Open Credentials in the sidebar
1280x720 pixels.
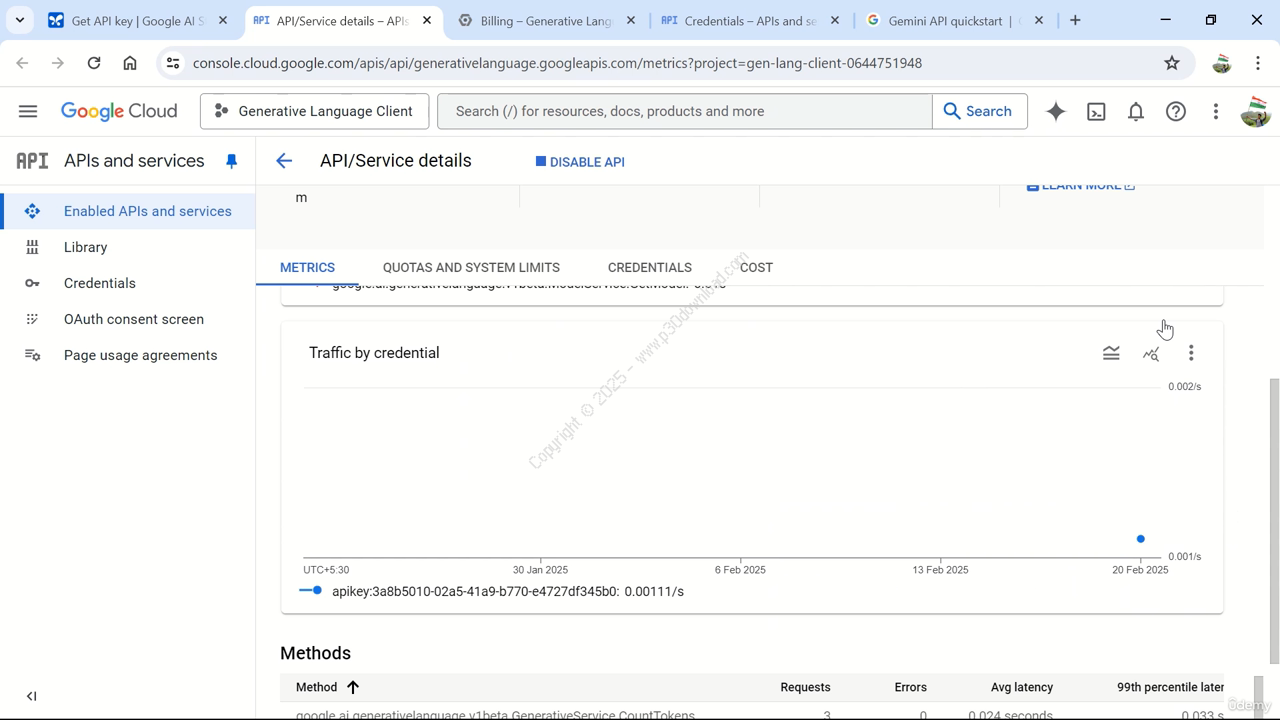pyautogui.click(x=128, y=283)
